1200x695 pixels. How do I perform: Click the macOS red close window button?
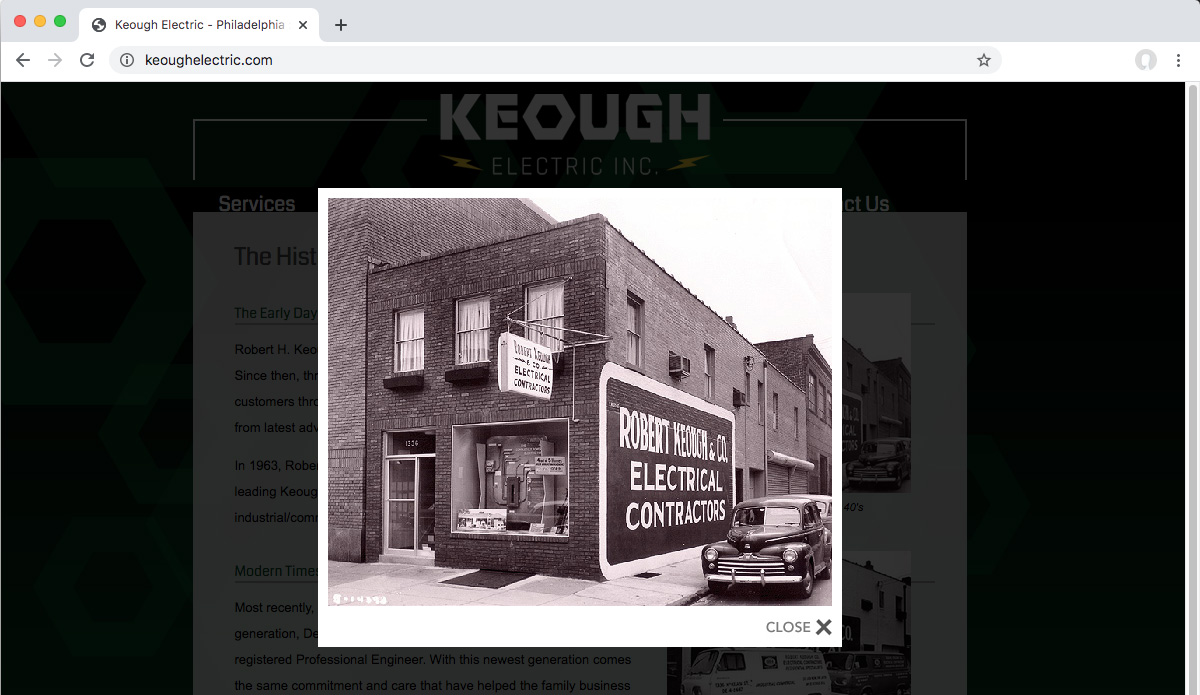click(x=20, y=21)
